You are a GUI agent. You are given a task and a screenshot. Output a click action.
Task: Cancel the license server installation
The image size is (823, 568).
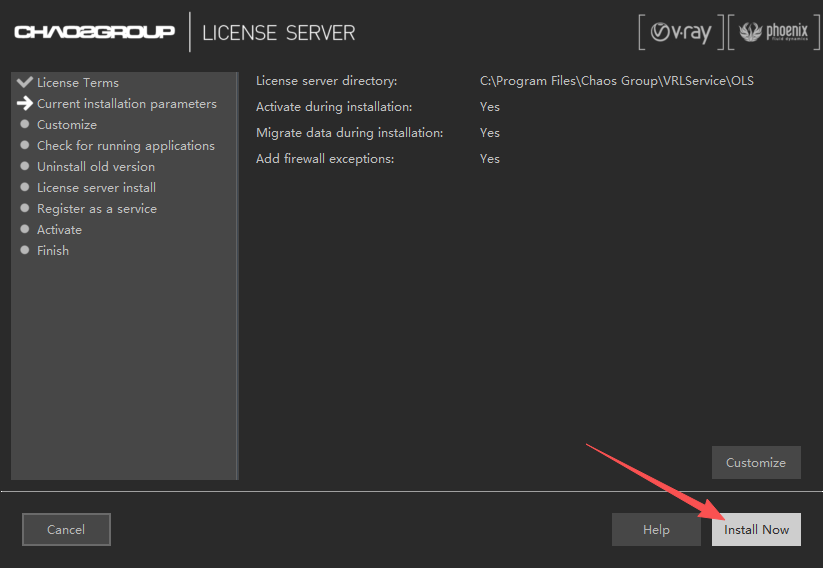pos(66,529)
